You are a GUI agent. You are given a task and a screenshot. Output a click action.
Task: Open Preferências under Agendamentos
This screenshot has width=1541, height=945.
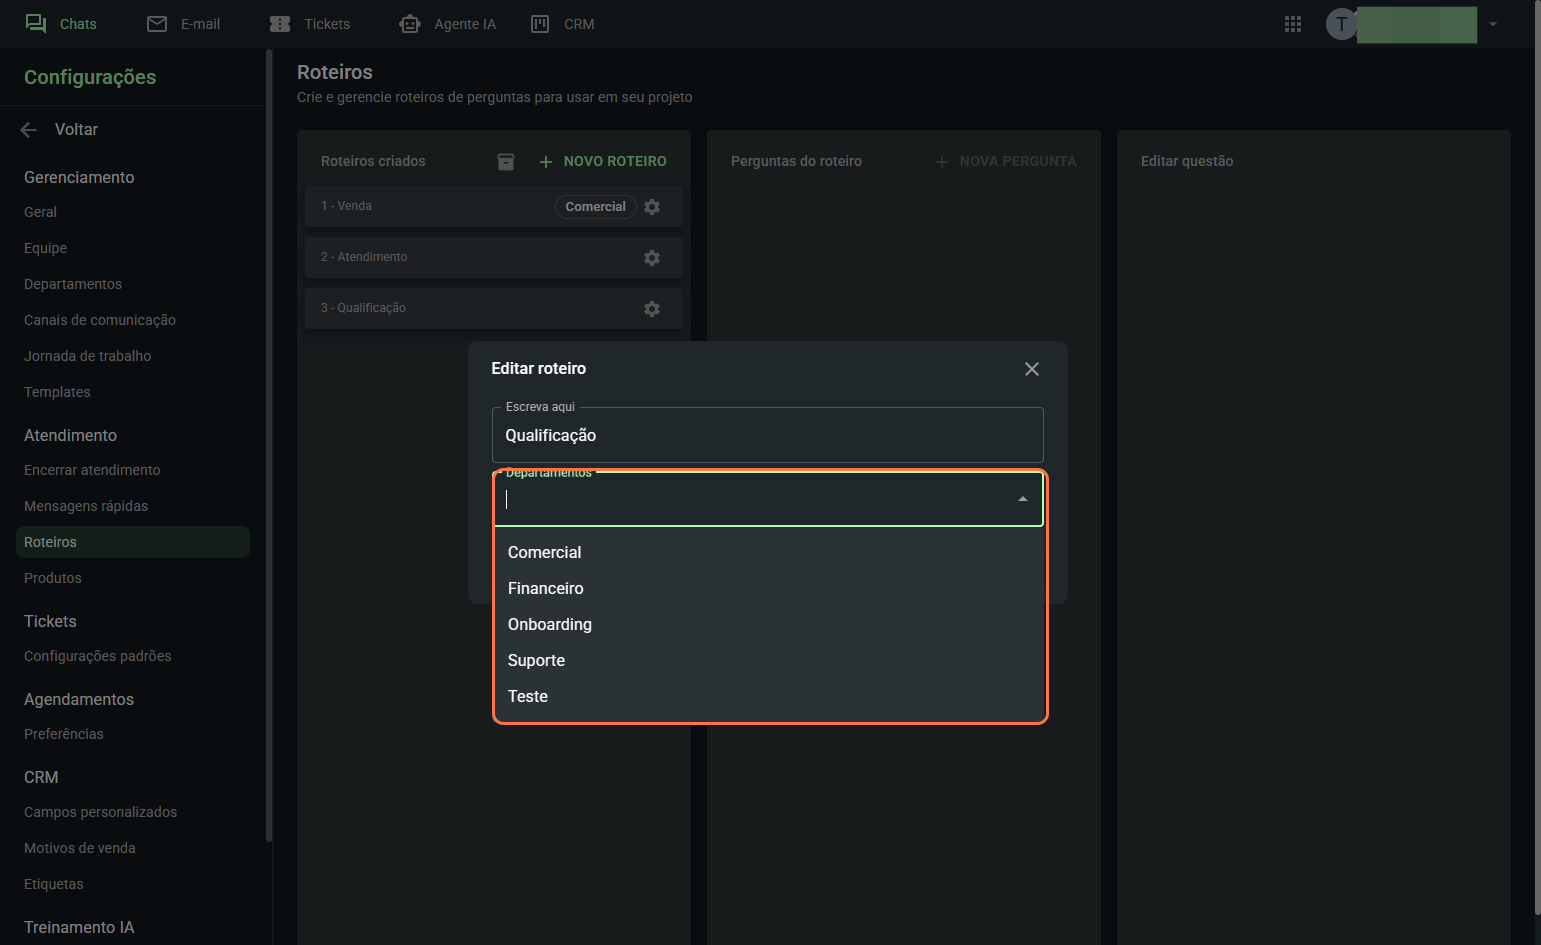click(64, 734)
